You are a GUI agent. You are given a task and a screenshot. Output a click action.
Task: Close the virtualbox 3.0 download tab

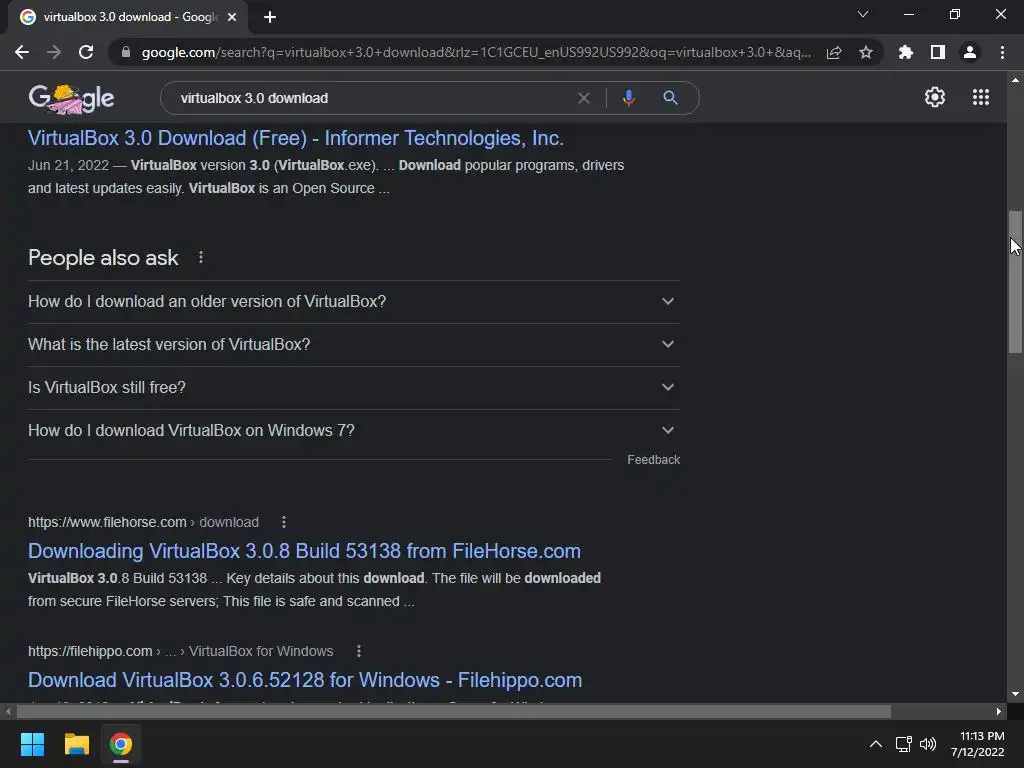(232, 17)
